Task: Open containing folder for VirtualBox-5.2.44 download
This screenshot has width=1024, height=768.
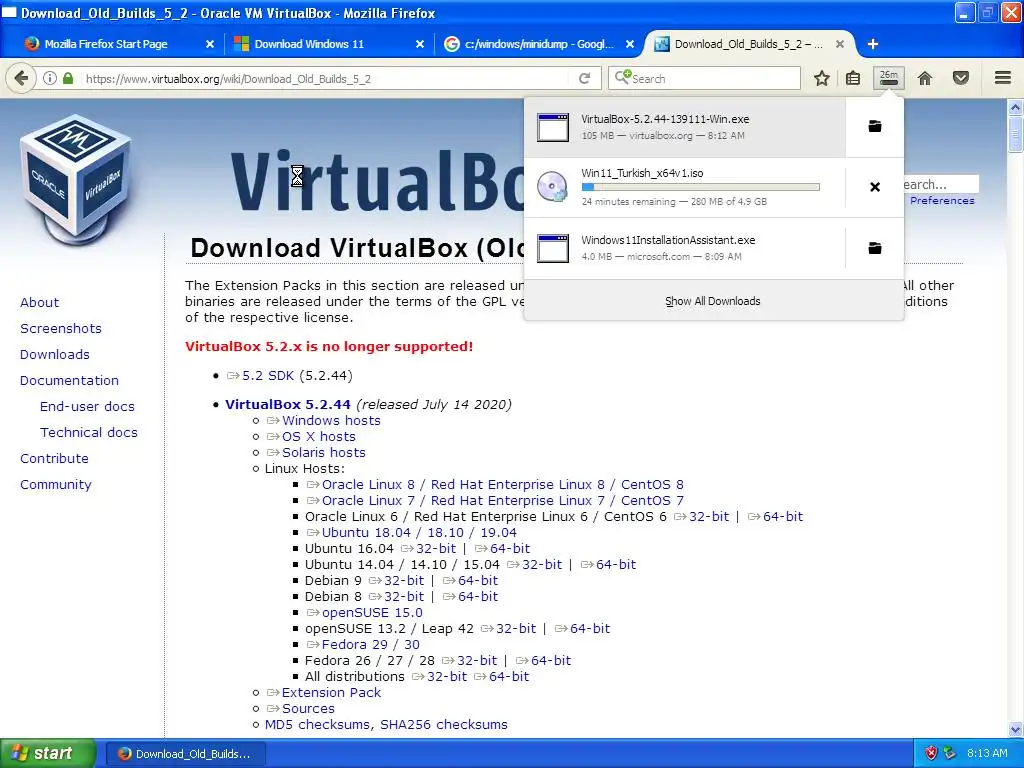Action: pos(875,126)
